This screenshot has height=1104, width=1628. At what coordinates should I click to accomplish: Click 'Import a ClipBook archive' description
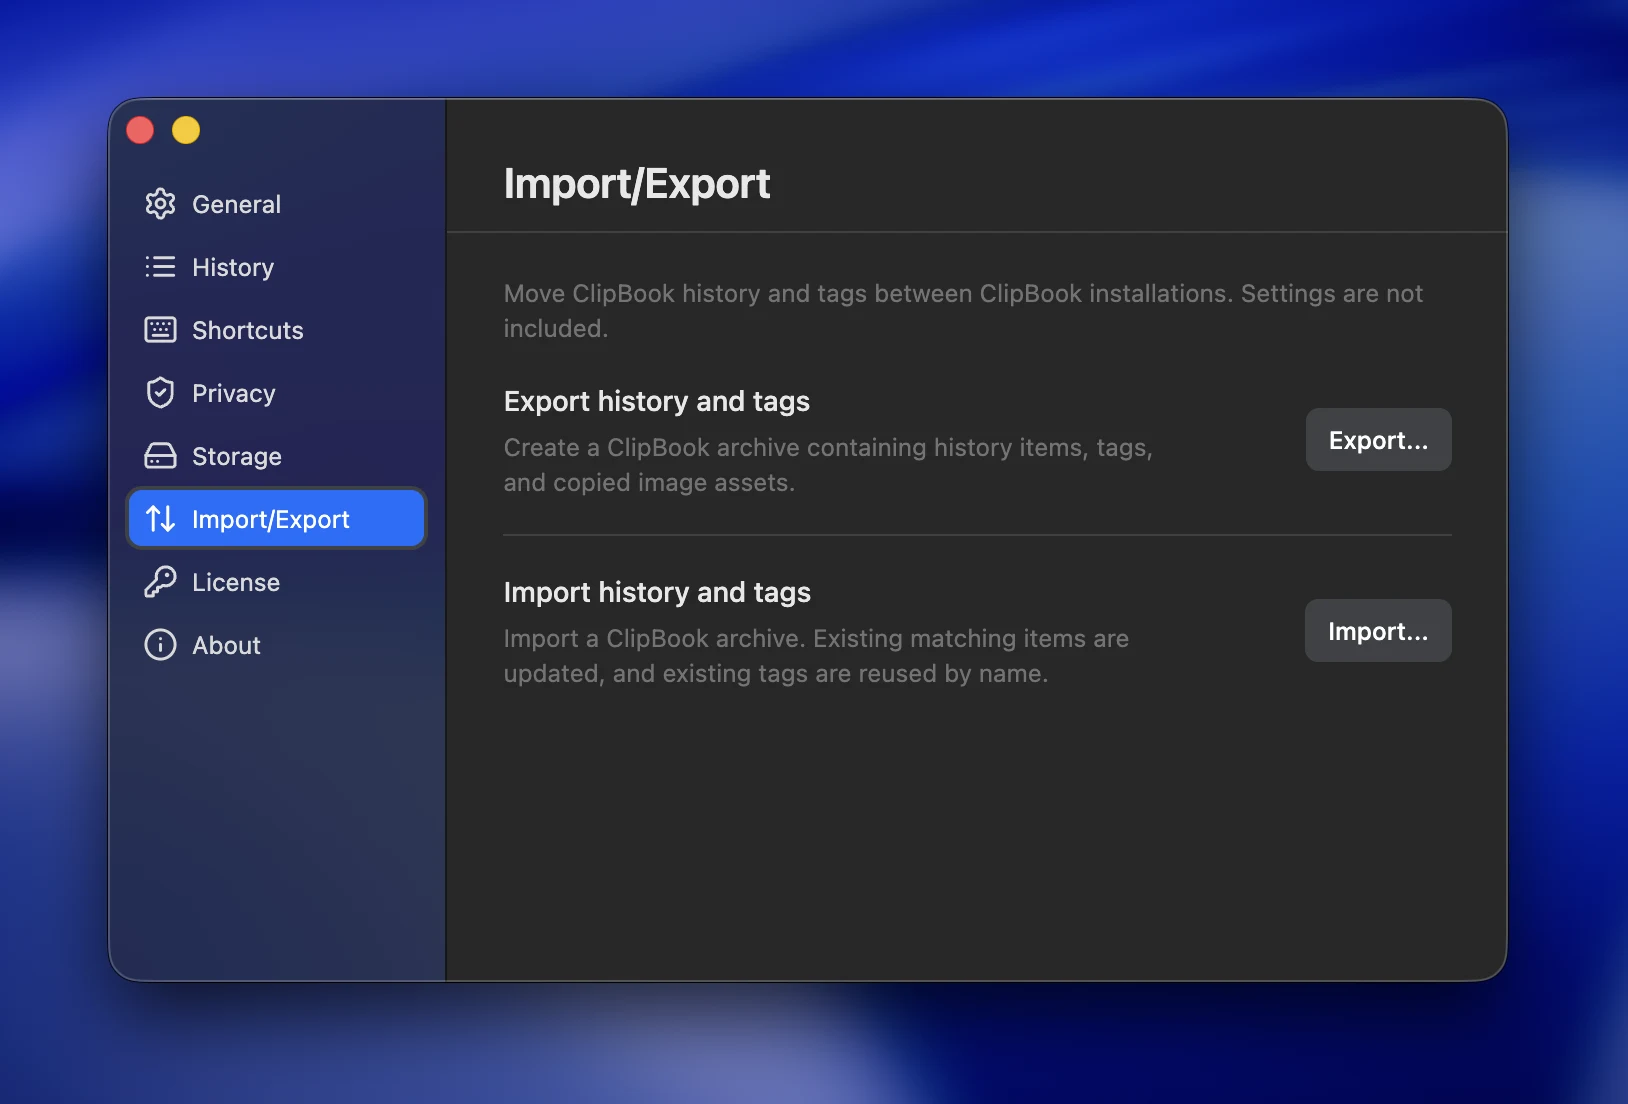coord(816,656)
